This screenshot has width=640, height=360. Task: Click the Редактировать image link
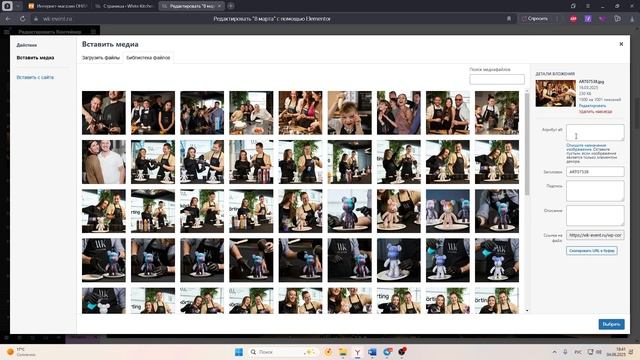(x=592, y=106)
